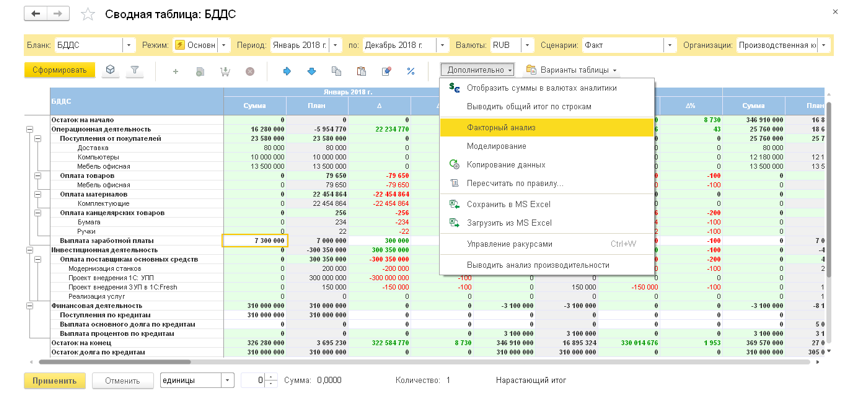Click the delete cross circle icon
The width and height of the screenshot is (860, 396).
250,71
